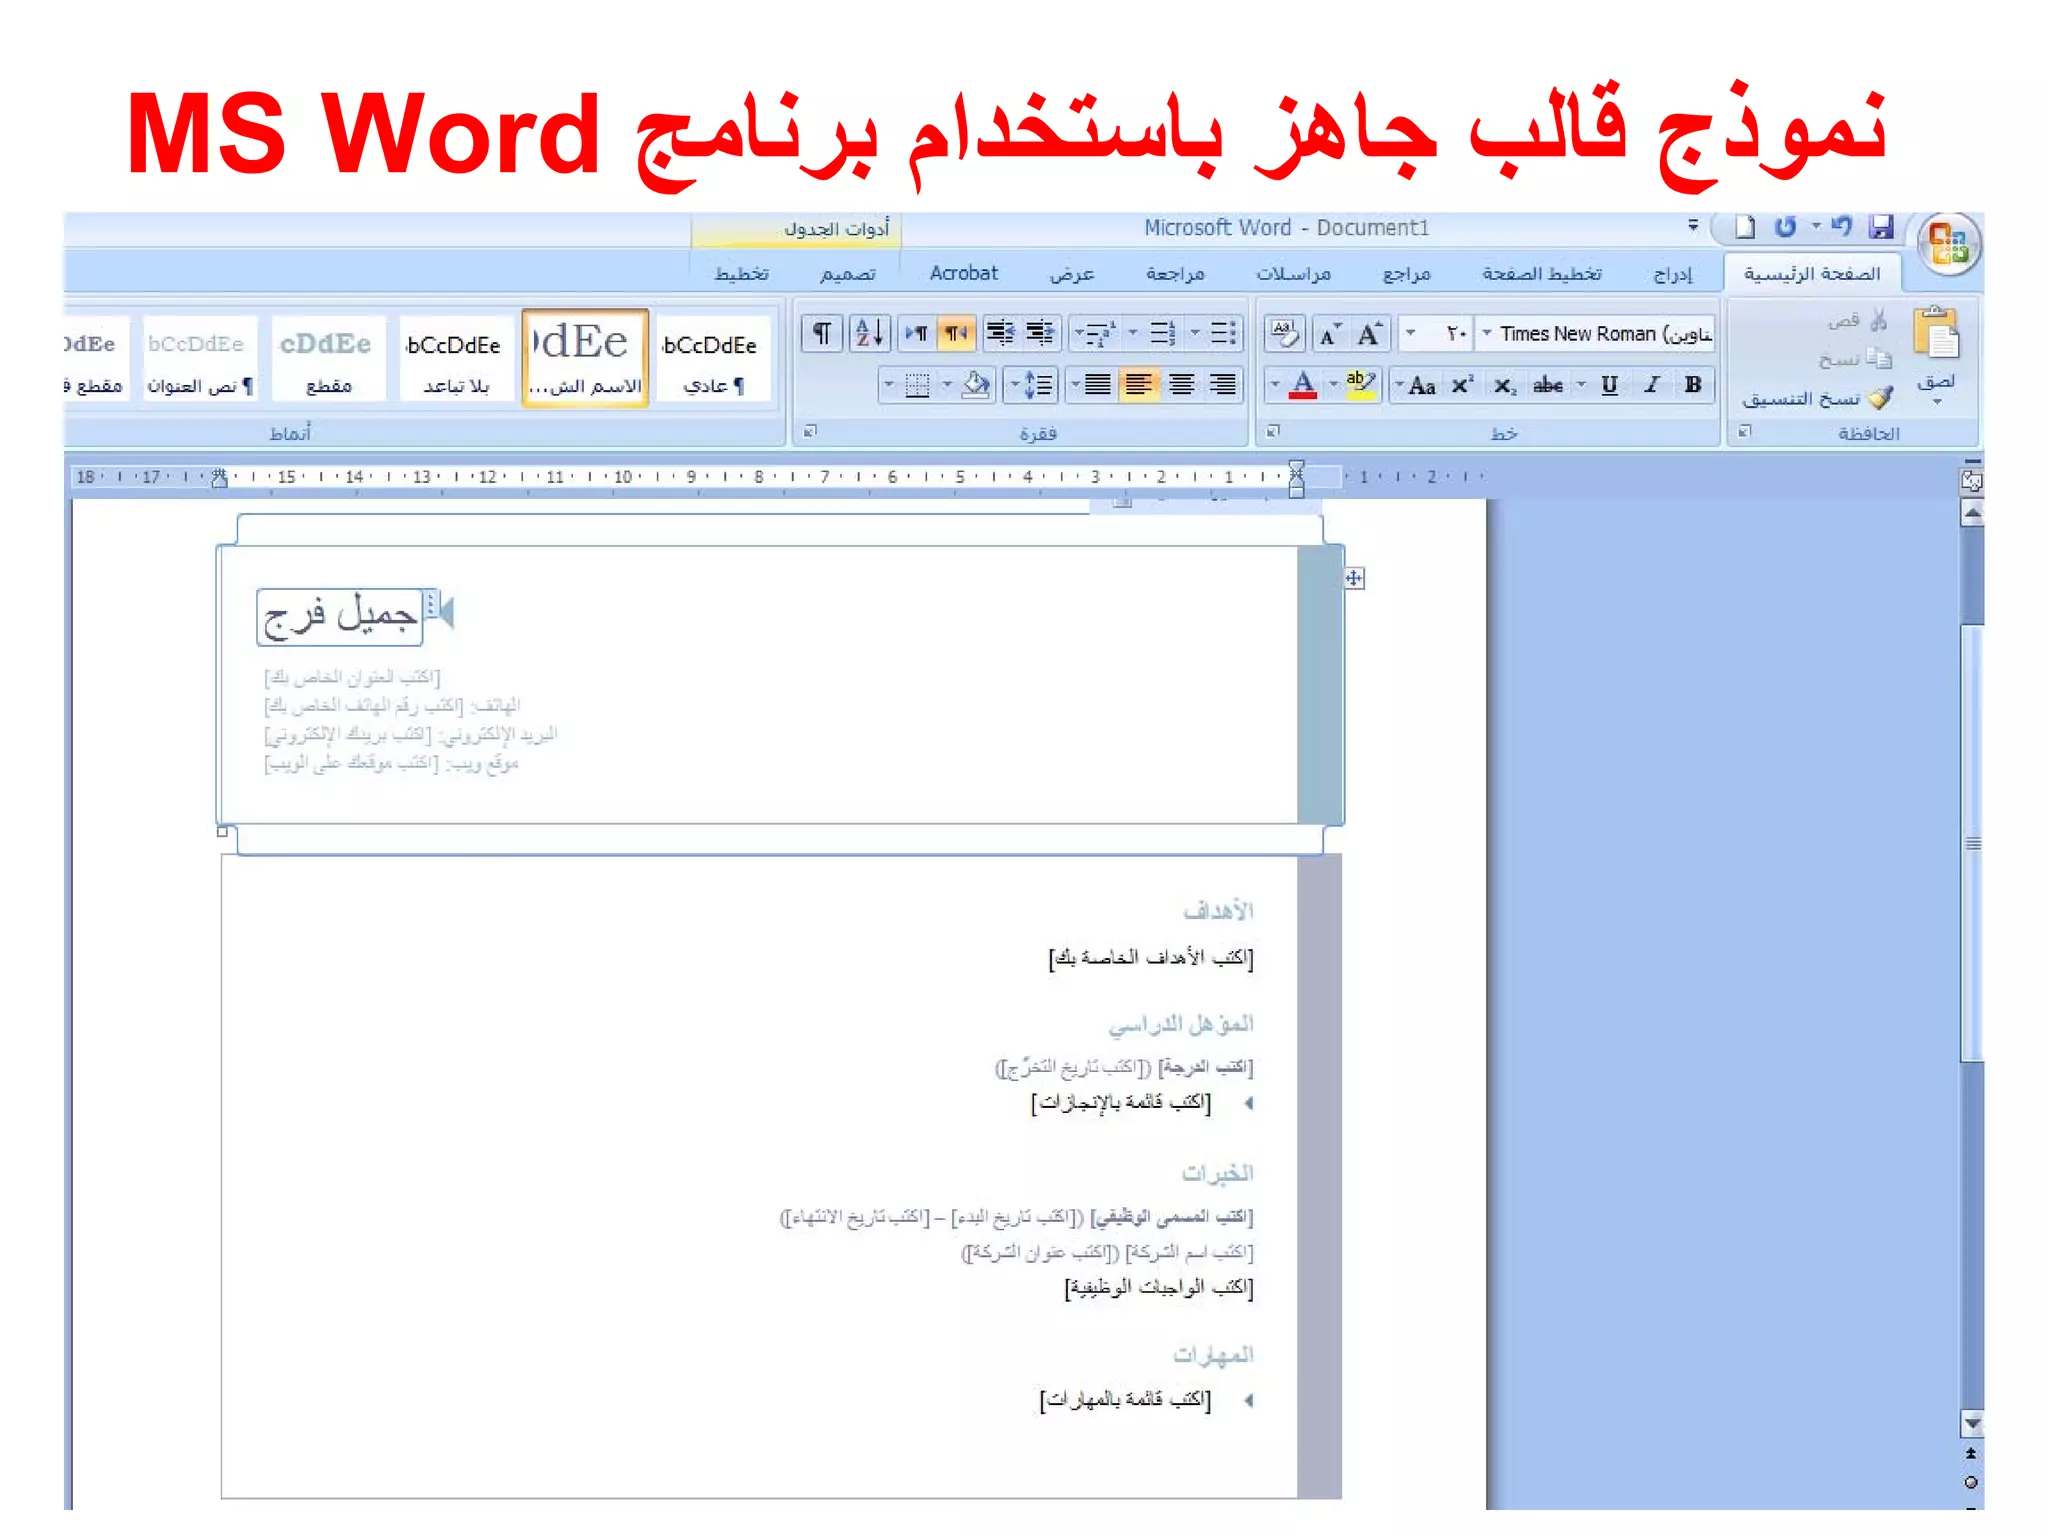This screenshot has width=2048, height=1536.
Task: Click the scroll up arrow
Action: point(1972,514)
